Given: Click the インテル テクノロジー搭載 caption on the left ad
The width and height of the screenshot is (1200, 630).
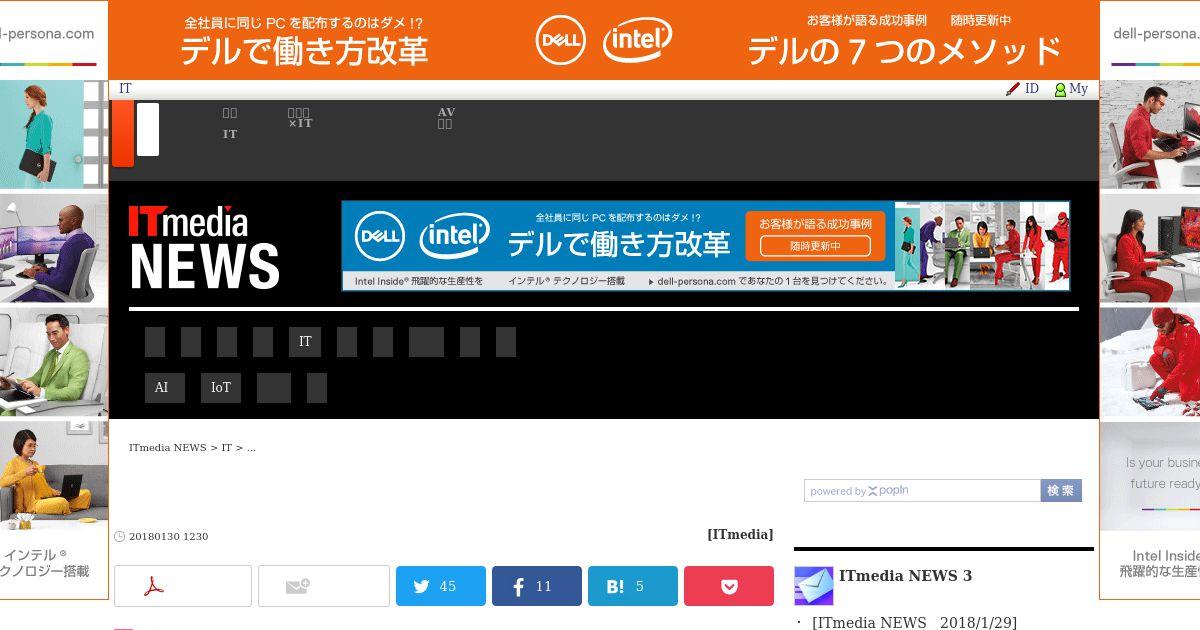Looking at the screenshot, I should (45, 564).
